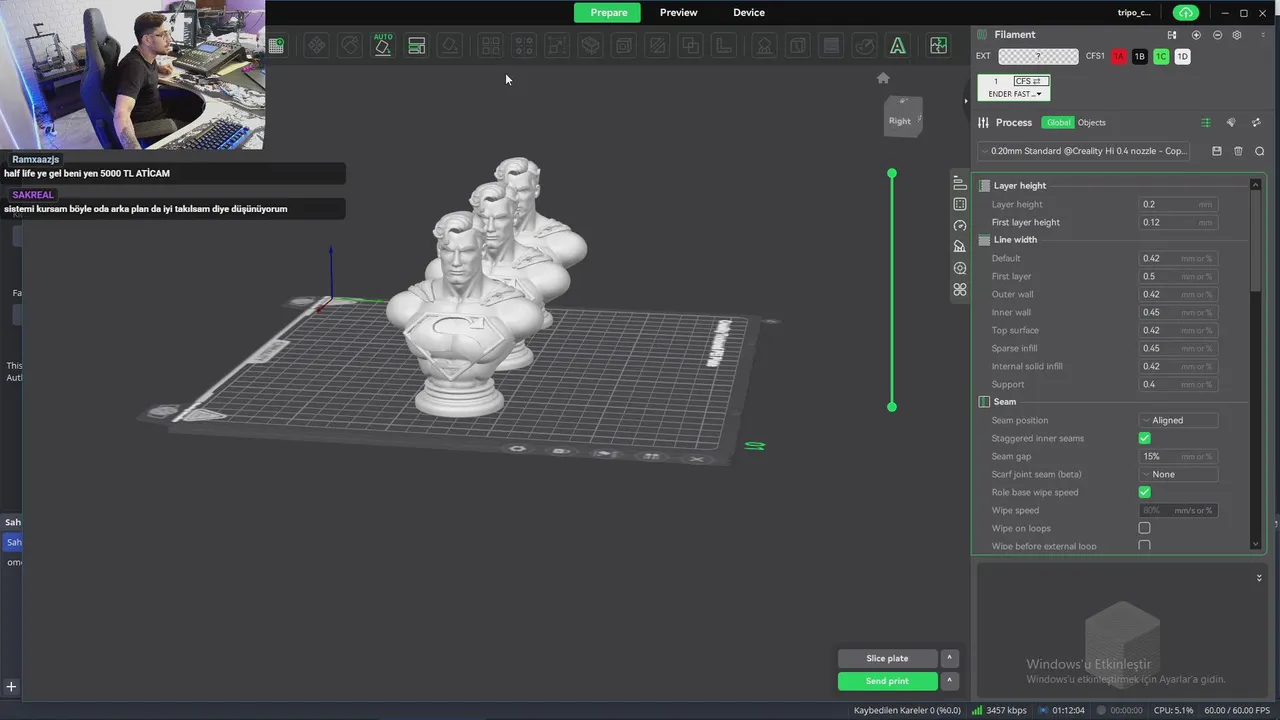Open Filament settings gear icon
The height and width of the screenshot is (720, 1280).
(1237, 35)
